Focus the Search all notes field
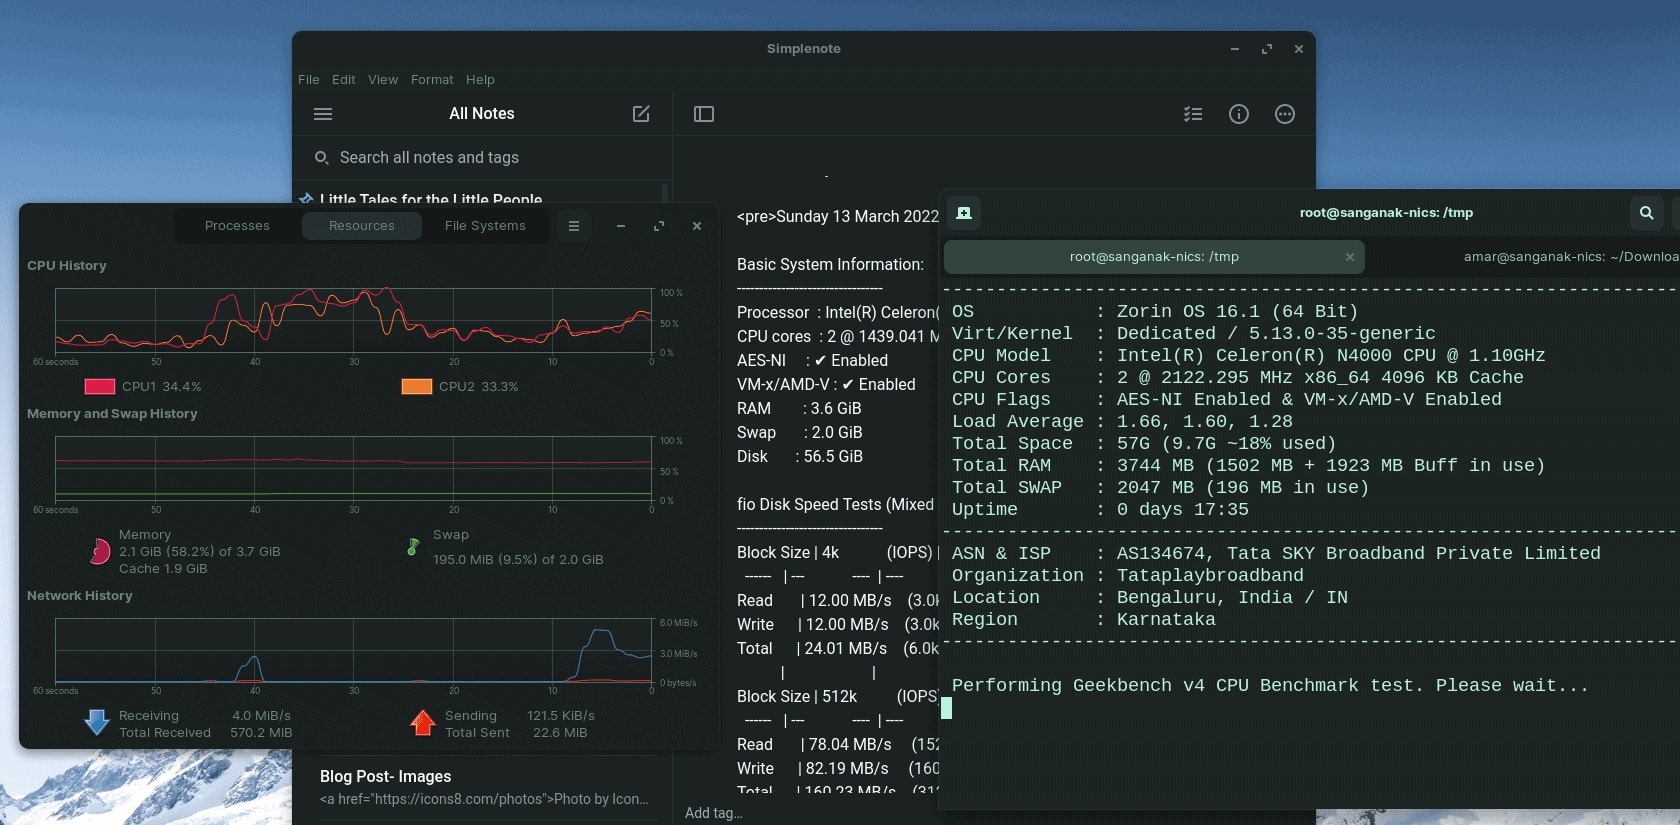This screenshot has height=825, width=1680. (x=483, y=158)
